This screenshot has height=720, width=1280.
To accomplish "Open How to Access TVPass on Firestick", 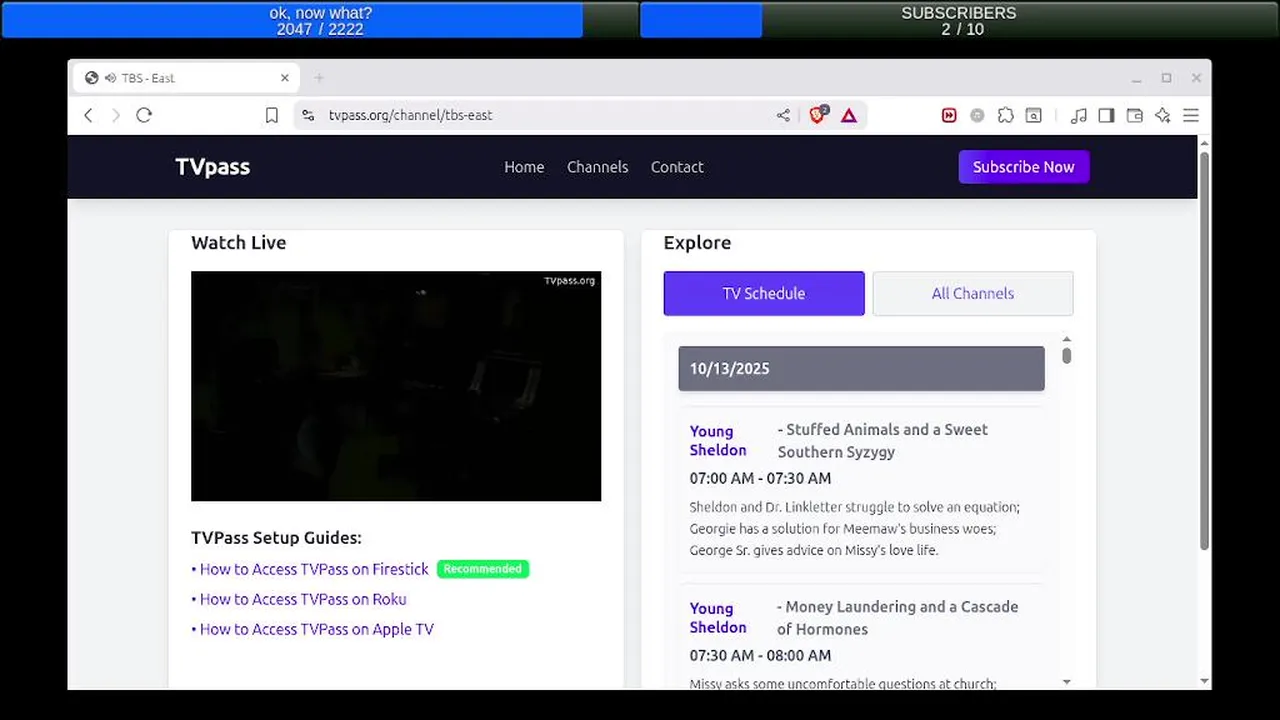I will 314,569.
